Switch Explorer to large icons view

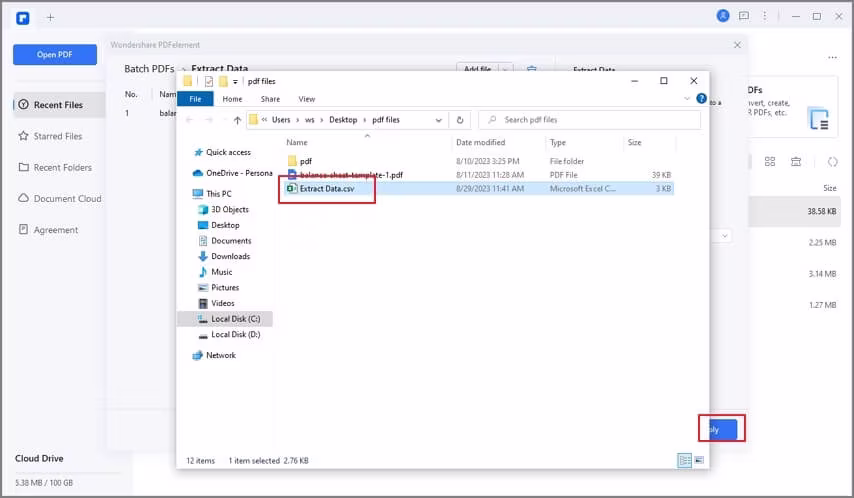[x=699, y=460]
